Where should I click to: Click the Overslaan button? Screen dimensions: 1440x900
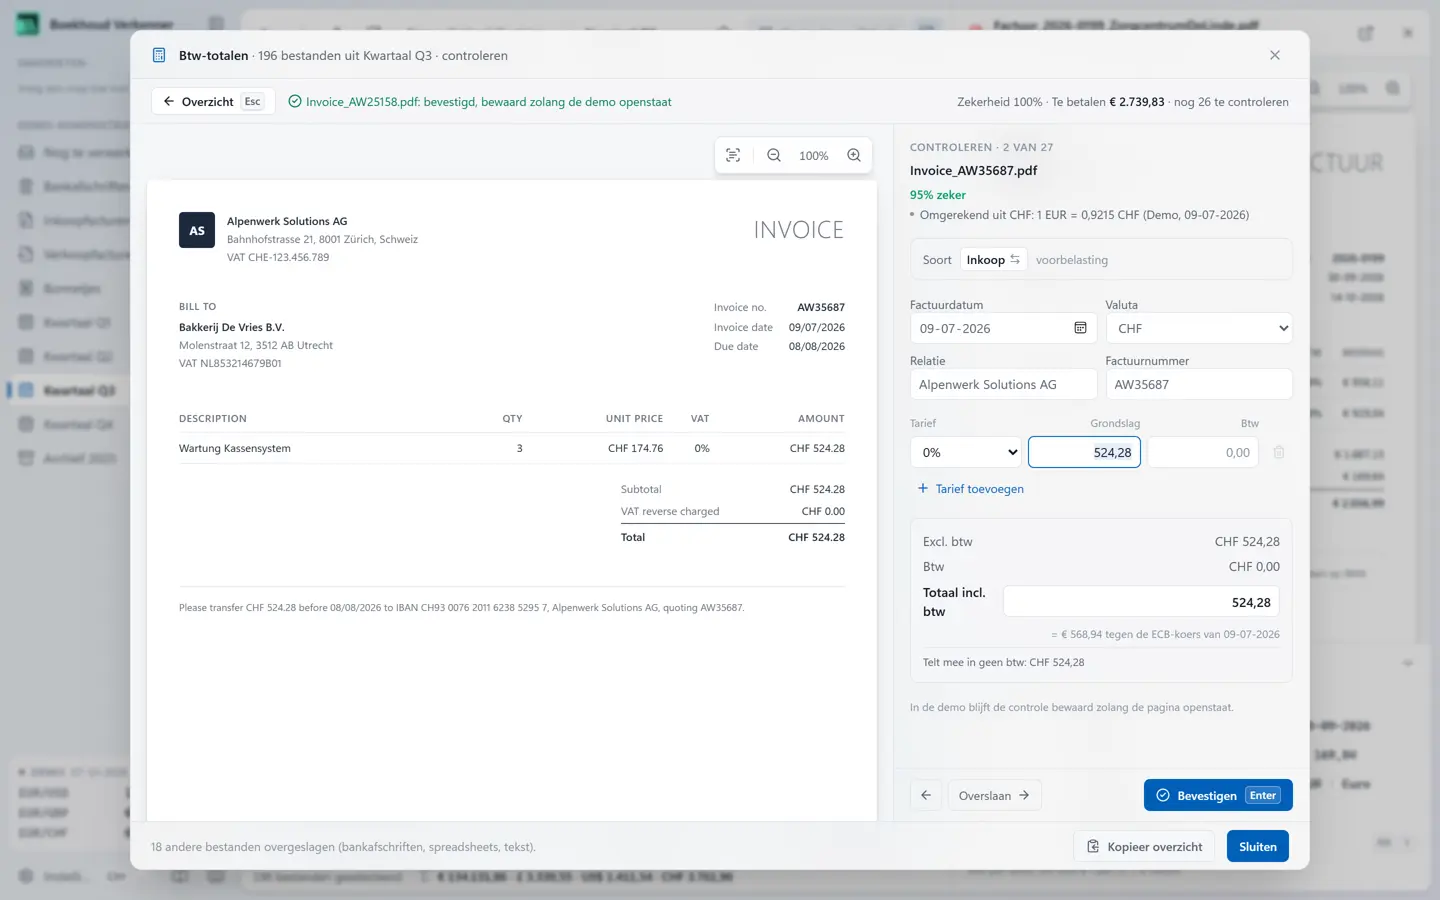point(994,795)
